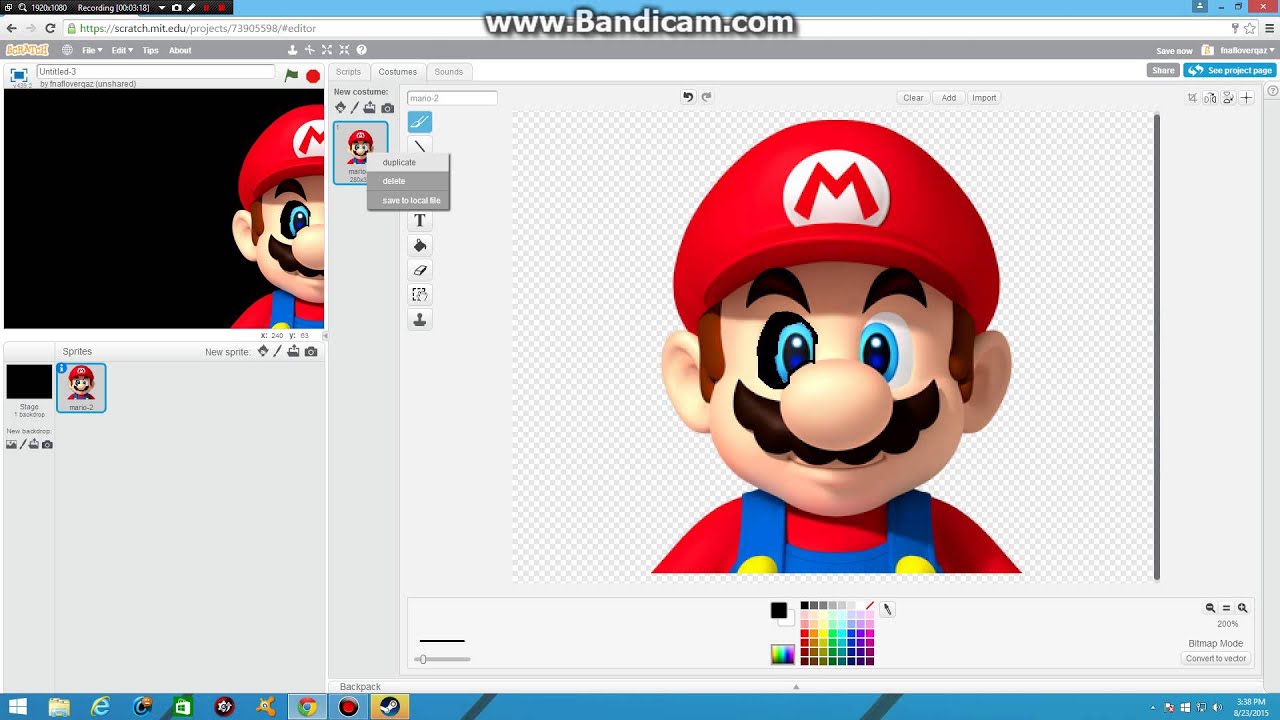Select the Eraser tool
Screen dimensions: 1280x720
pos(420,270)
